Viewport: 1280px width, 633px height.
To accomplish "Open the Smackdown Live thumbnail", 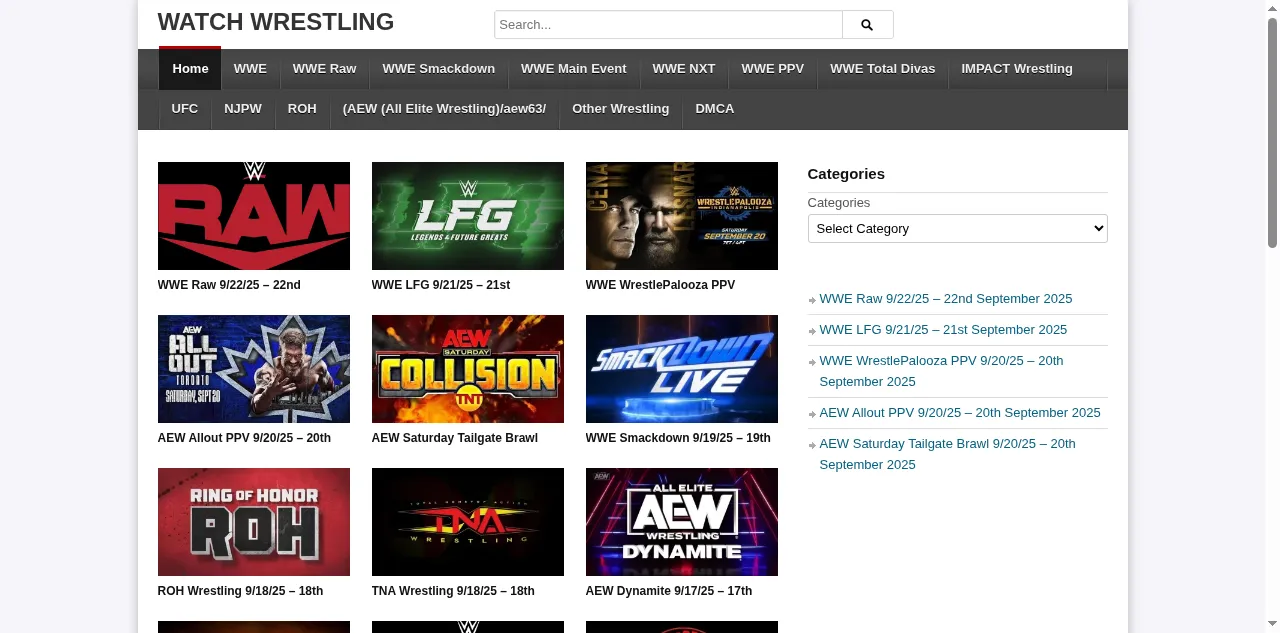I will (682, 369).
